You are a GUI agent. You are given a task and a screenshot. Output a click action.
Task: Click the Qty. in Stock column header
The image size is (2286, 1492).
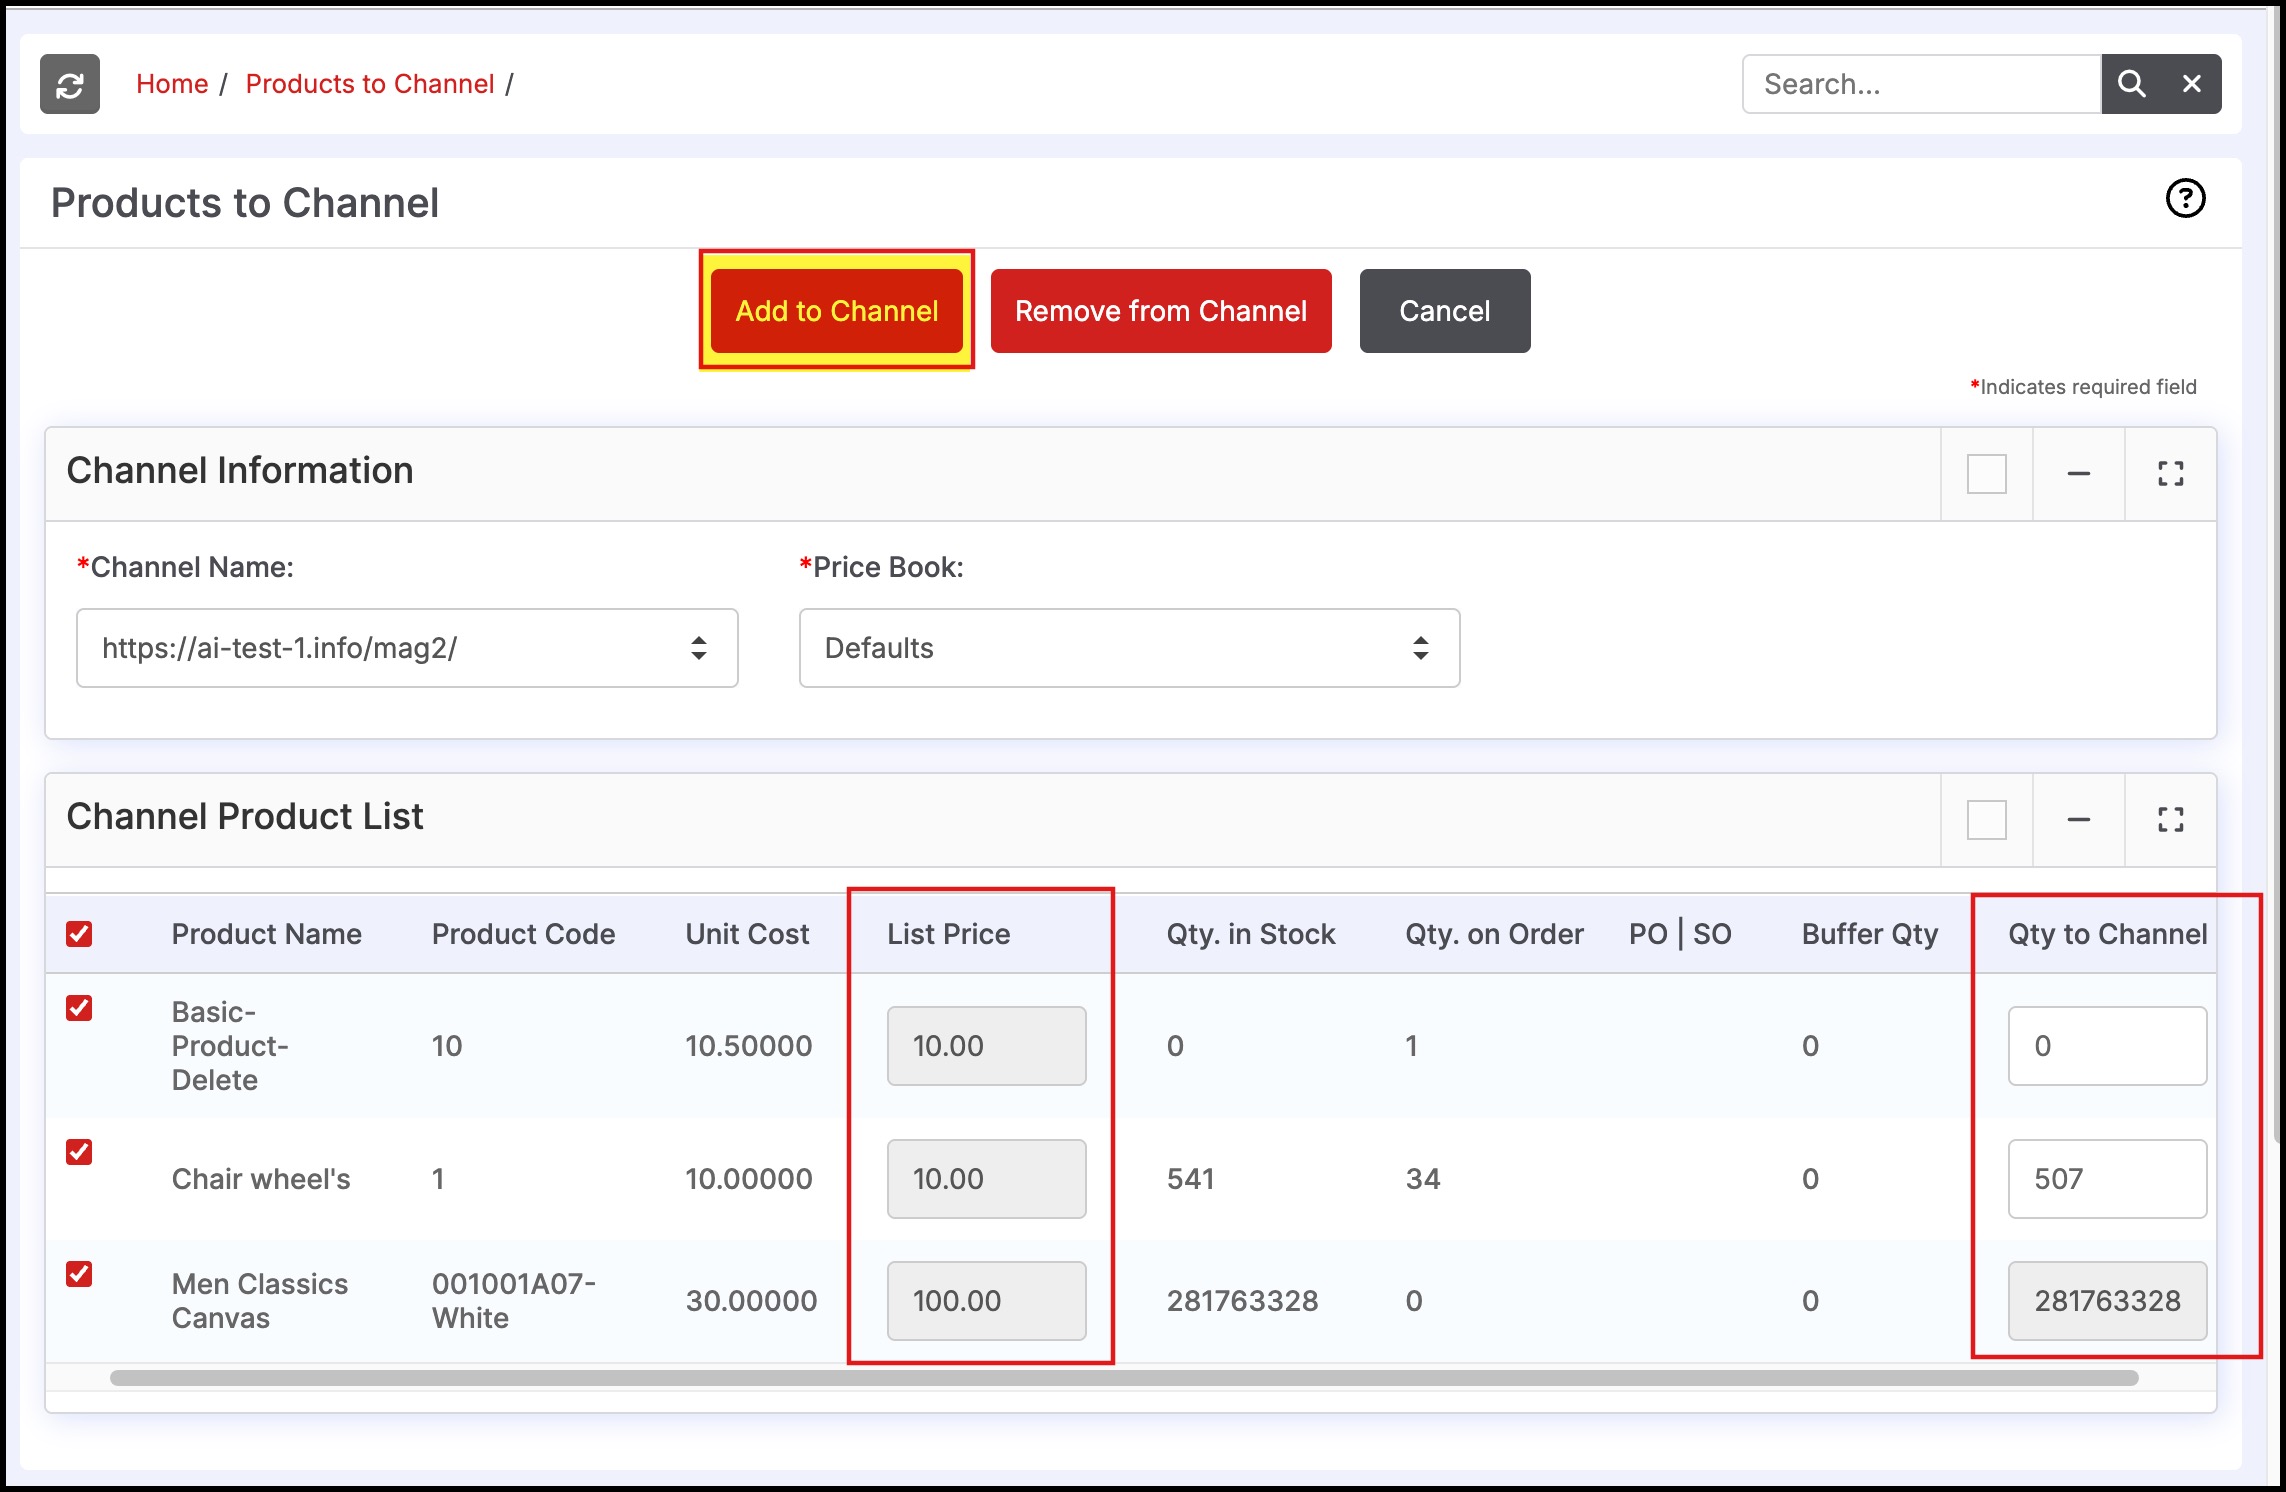[x=1251, y=934]
